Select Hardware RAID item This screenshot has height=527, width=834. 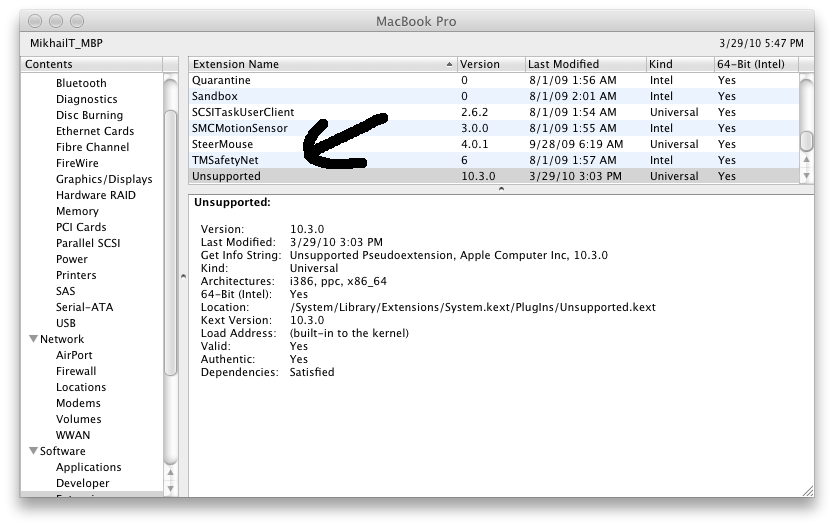point(96,195)
